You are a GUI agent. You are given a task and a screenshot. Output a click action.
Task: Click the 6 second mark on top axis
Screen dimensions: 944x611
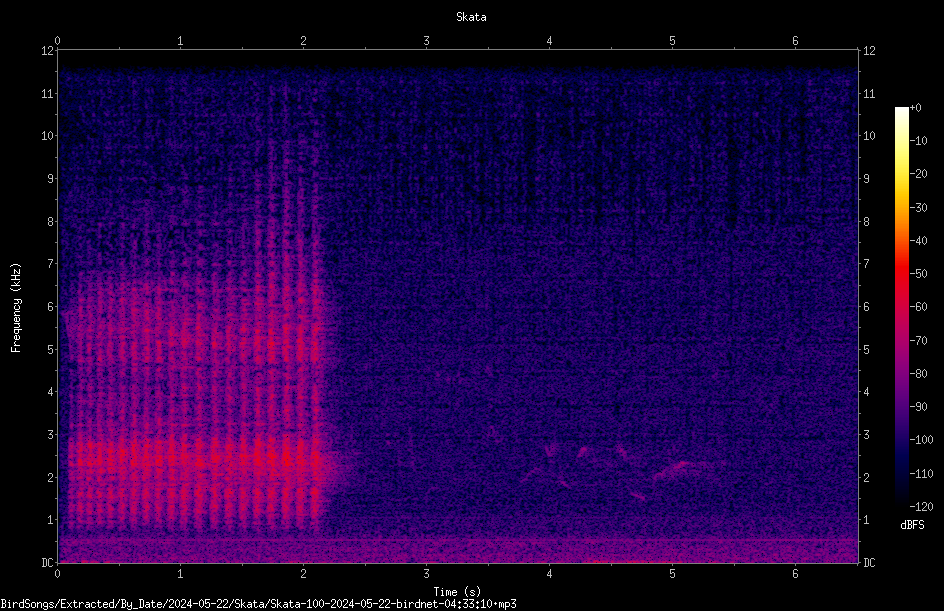coord(795,41)
